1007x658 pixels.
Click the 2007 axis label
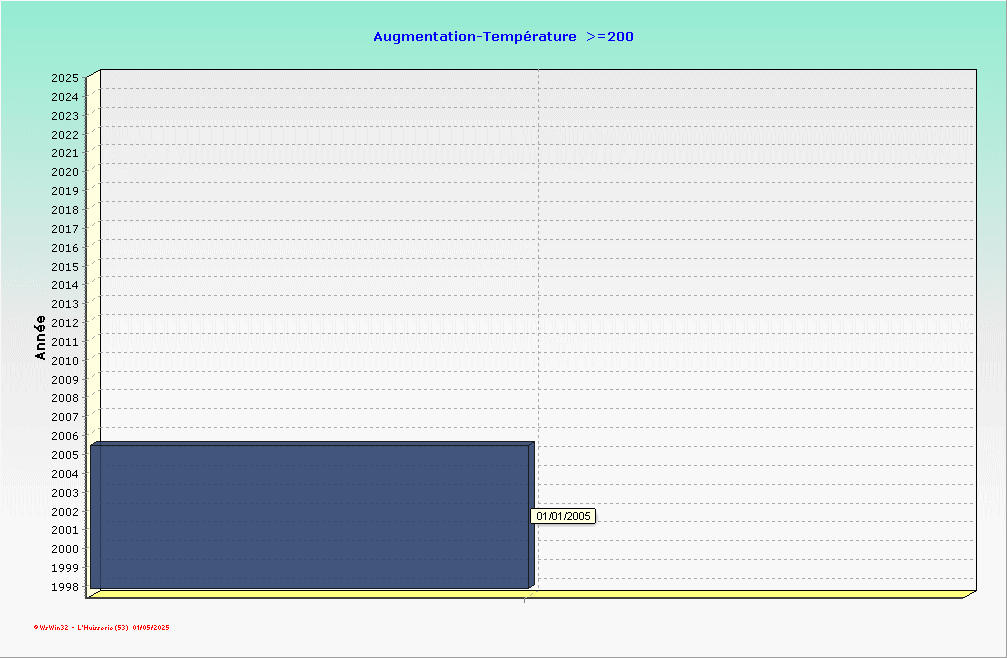tap(65, 417)
